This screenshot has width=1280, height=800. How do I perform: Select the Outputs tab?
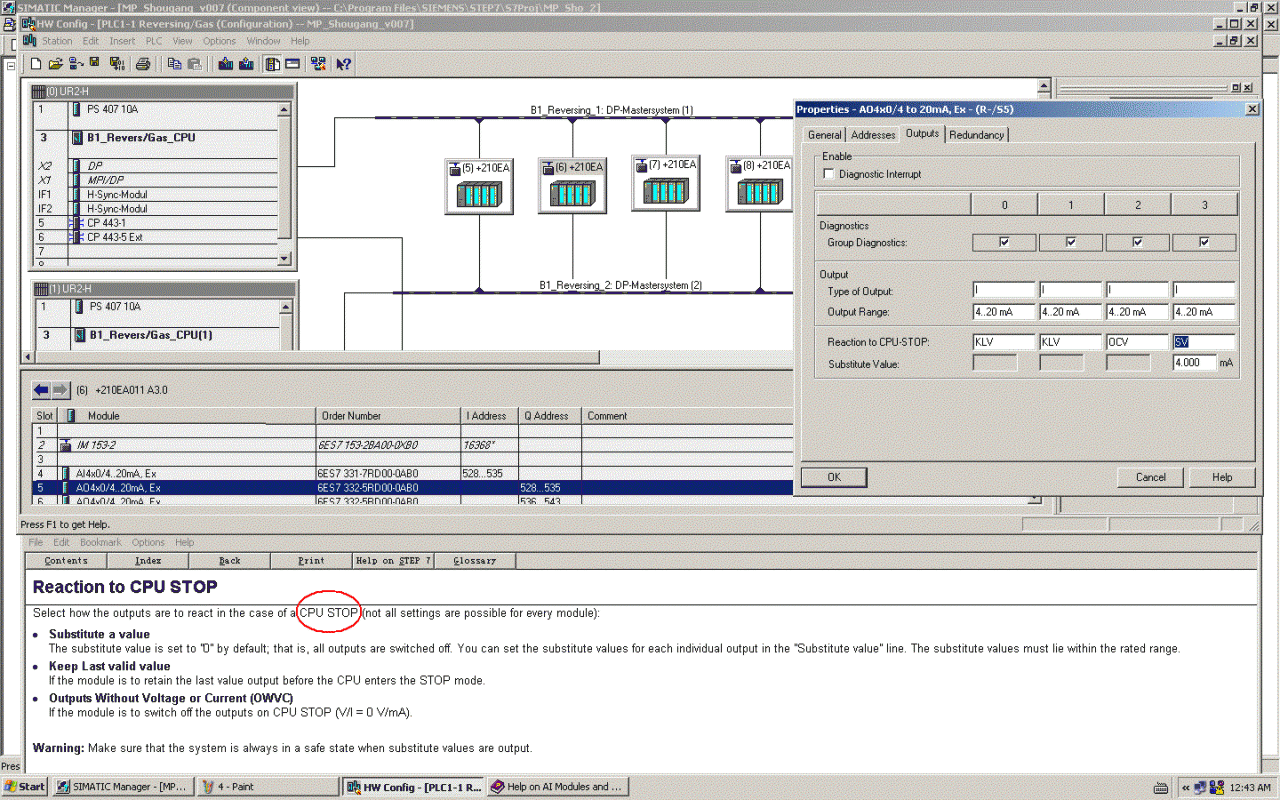(922, 133)
